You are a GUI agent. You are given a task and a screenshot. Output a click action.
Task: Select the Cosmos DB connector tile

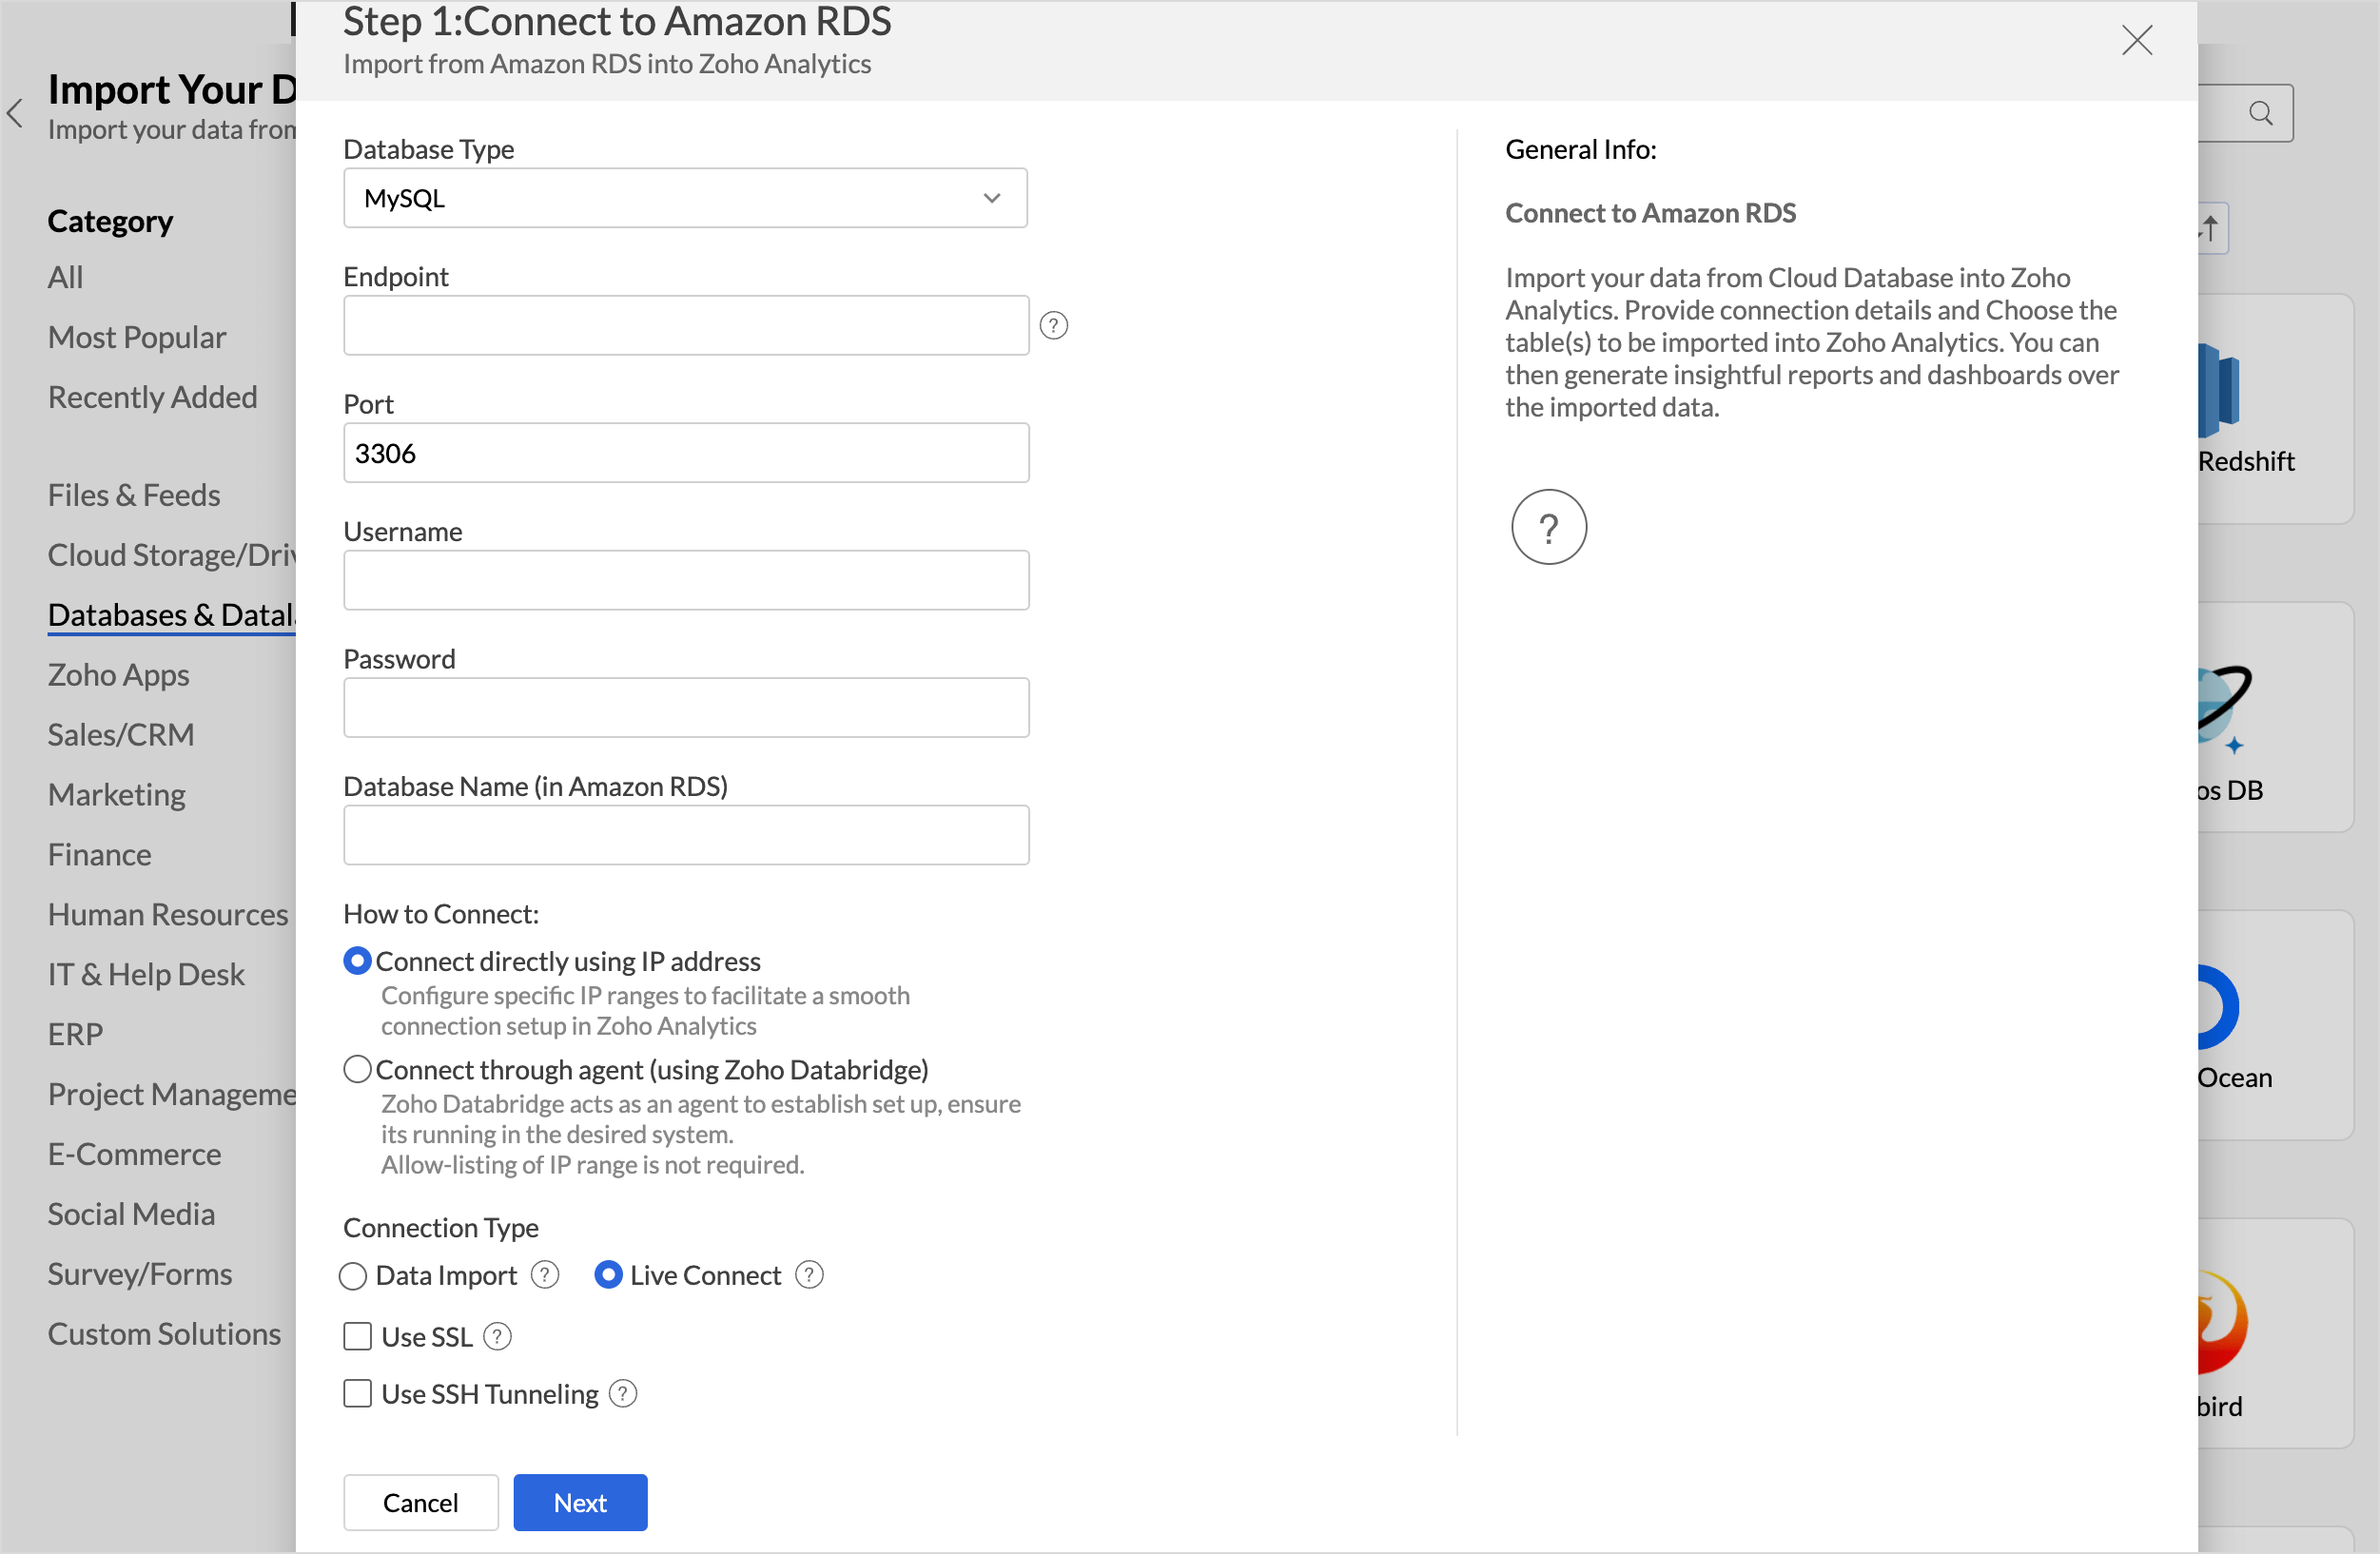pyautogui.click(x=2274, y=717)
